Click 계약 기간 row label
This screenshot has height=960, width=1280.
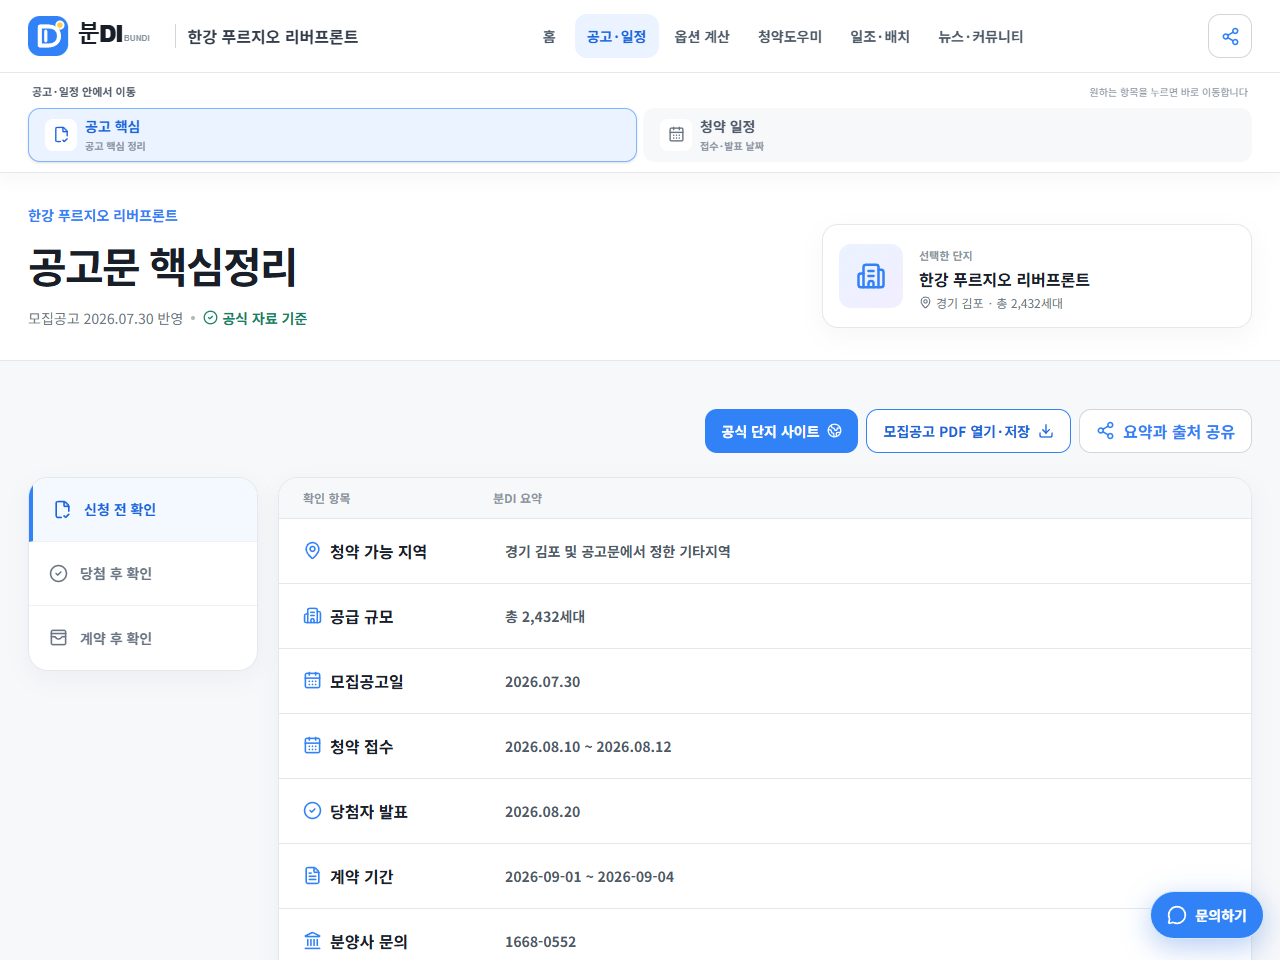(362, 876)
